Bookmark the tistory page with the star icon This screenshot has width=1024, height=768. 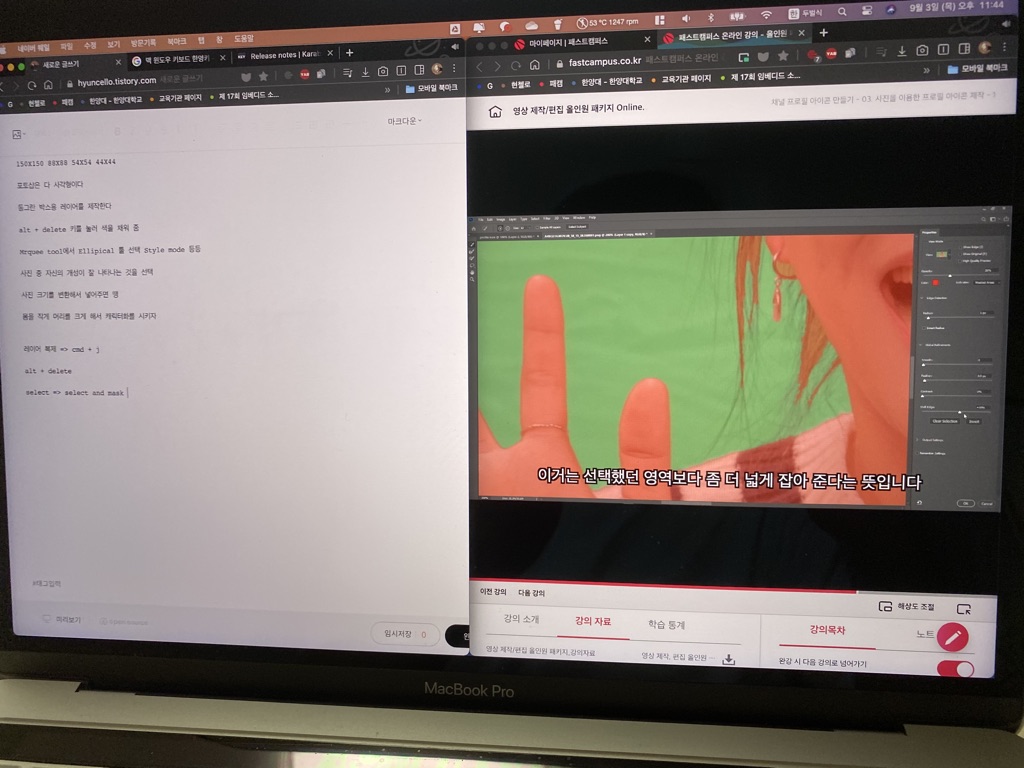[263, 76]
